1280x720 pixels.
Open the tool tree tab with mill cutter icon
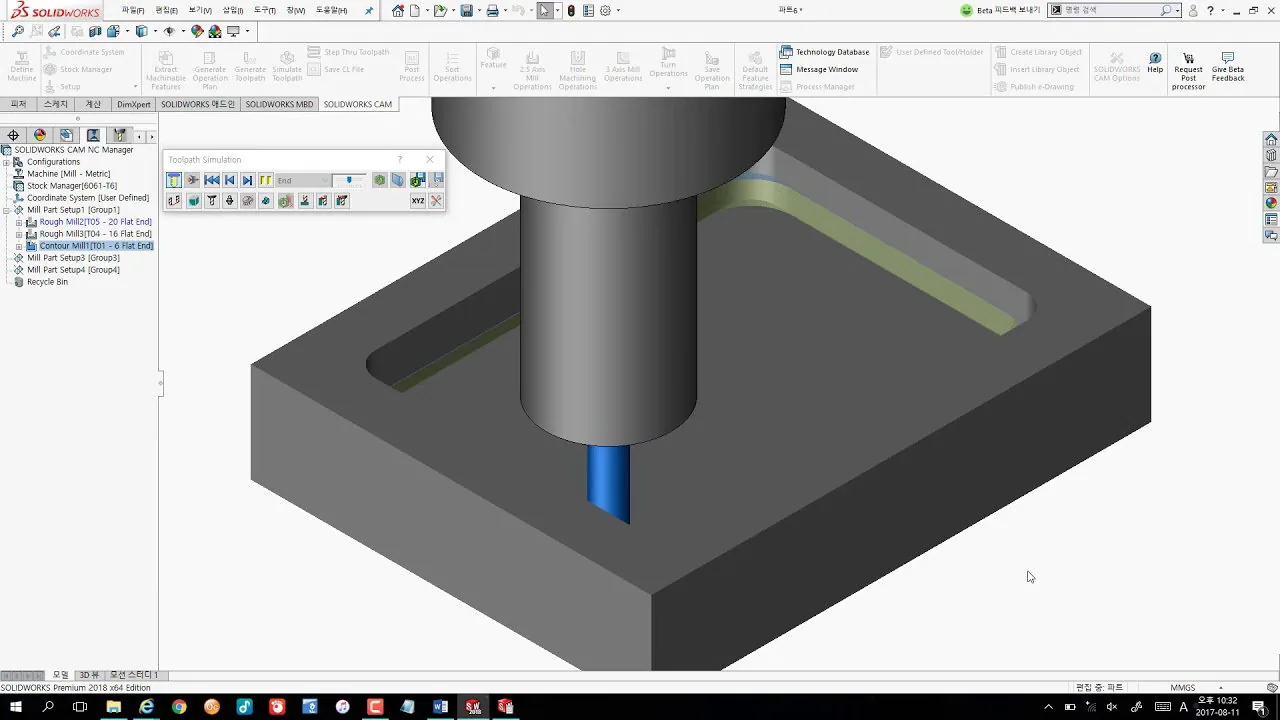120,135
